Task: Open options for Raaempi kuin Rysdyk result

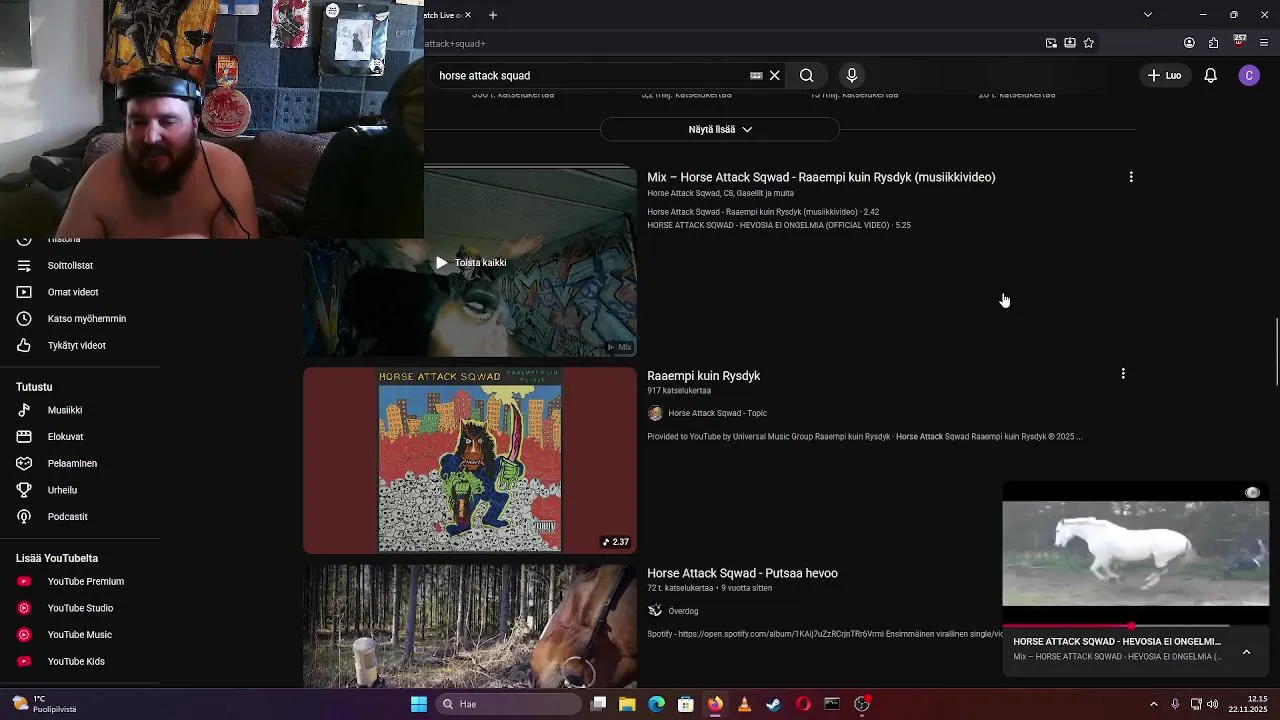Action: coord(1123,374)
